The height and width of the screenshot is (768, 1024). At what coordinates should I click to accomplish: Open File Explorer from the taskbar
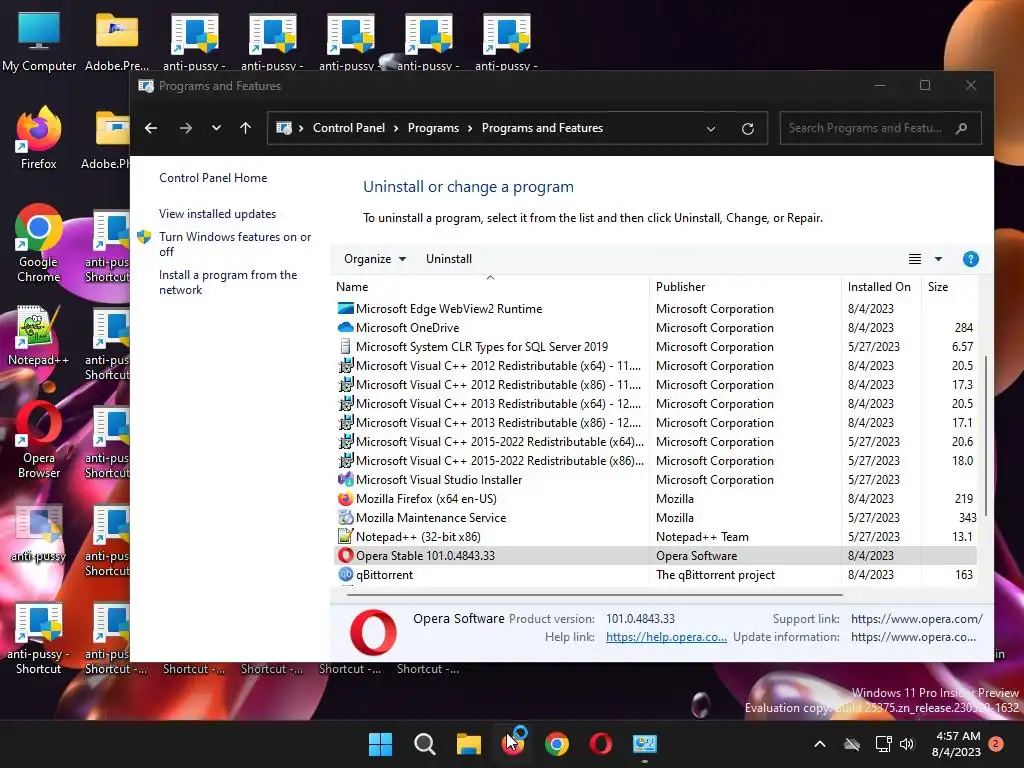(x=468, y=744)
